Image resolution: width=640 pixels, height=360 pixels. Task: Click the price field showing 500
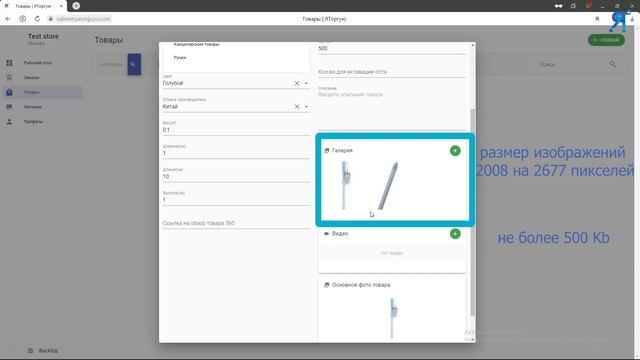click(x=392, y=48)
